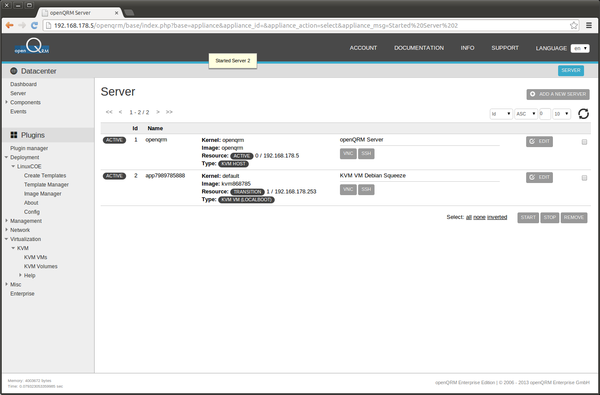The height and width of the screenshot is (395, 600).
Task: Reload the page with the browser refresh icon
Action: (x=34, y=26)
